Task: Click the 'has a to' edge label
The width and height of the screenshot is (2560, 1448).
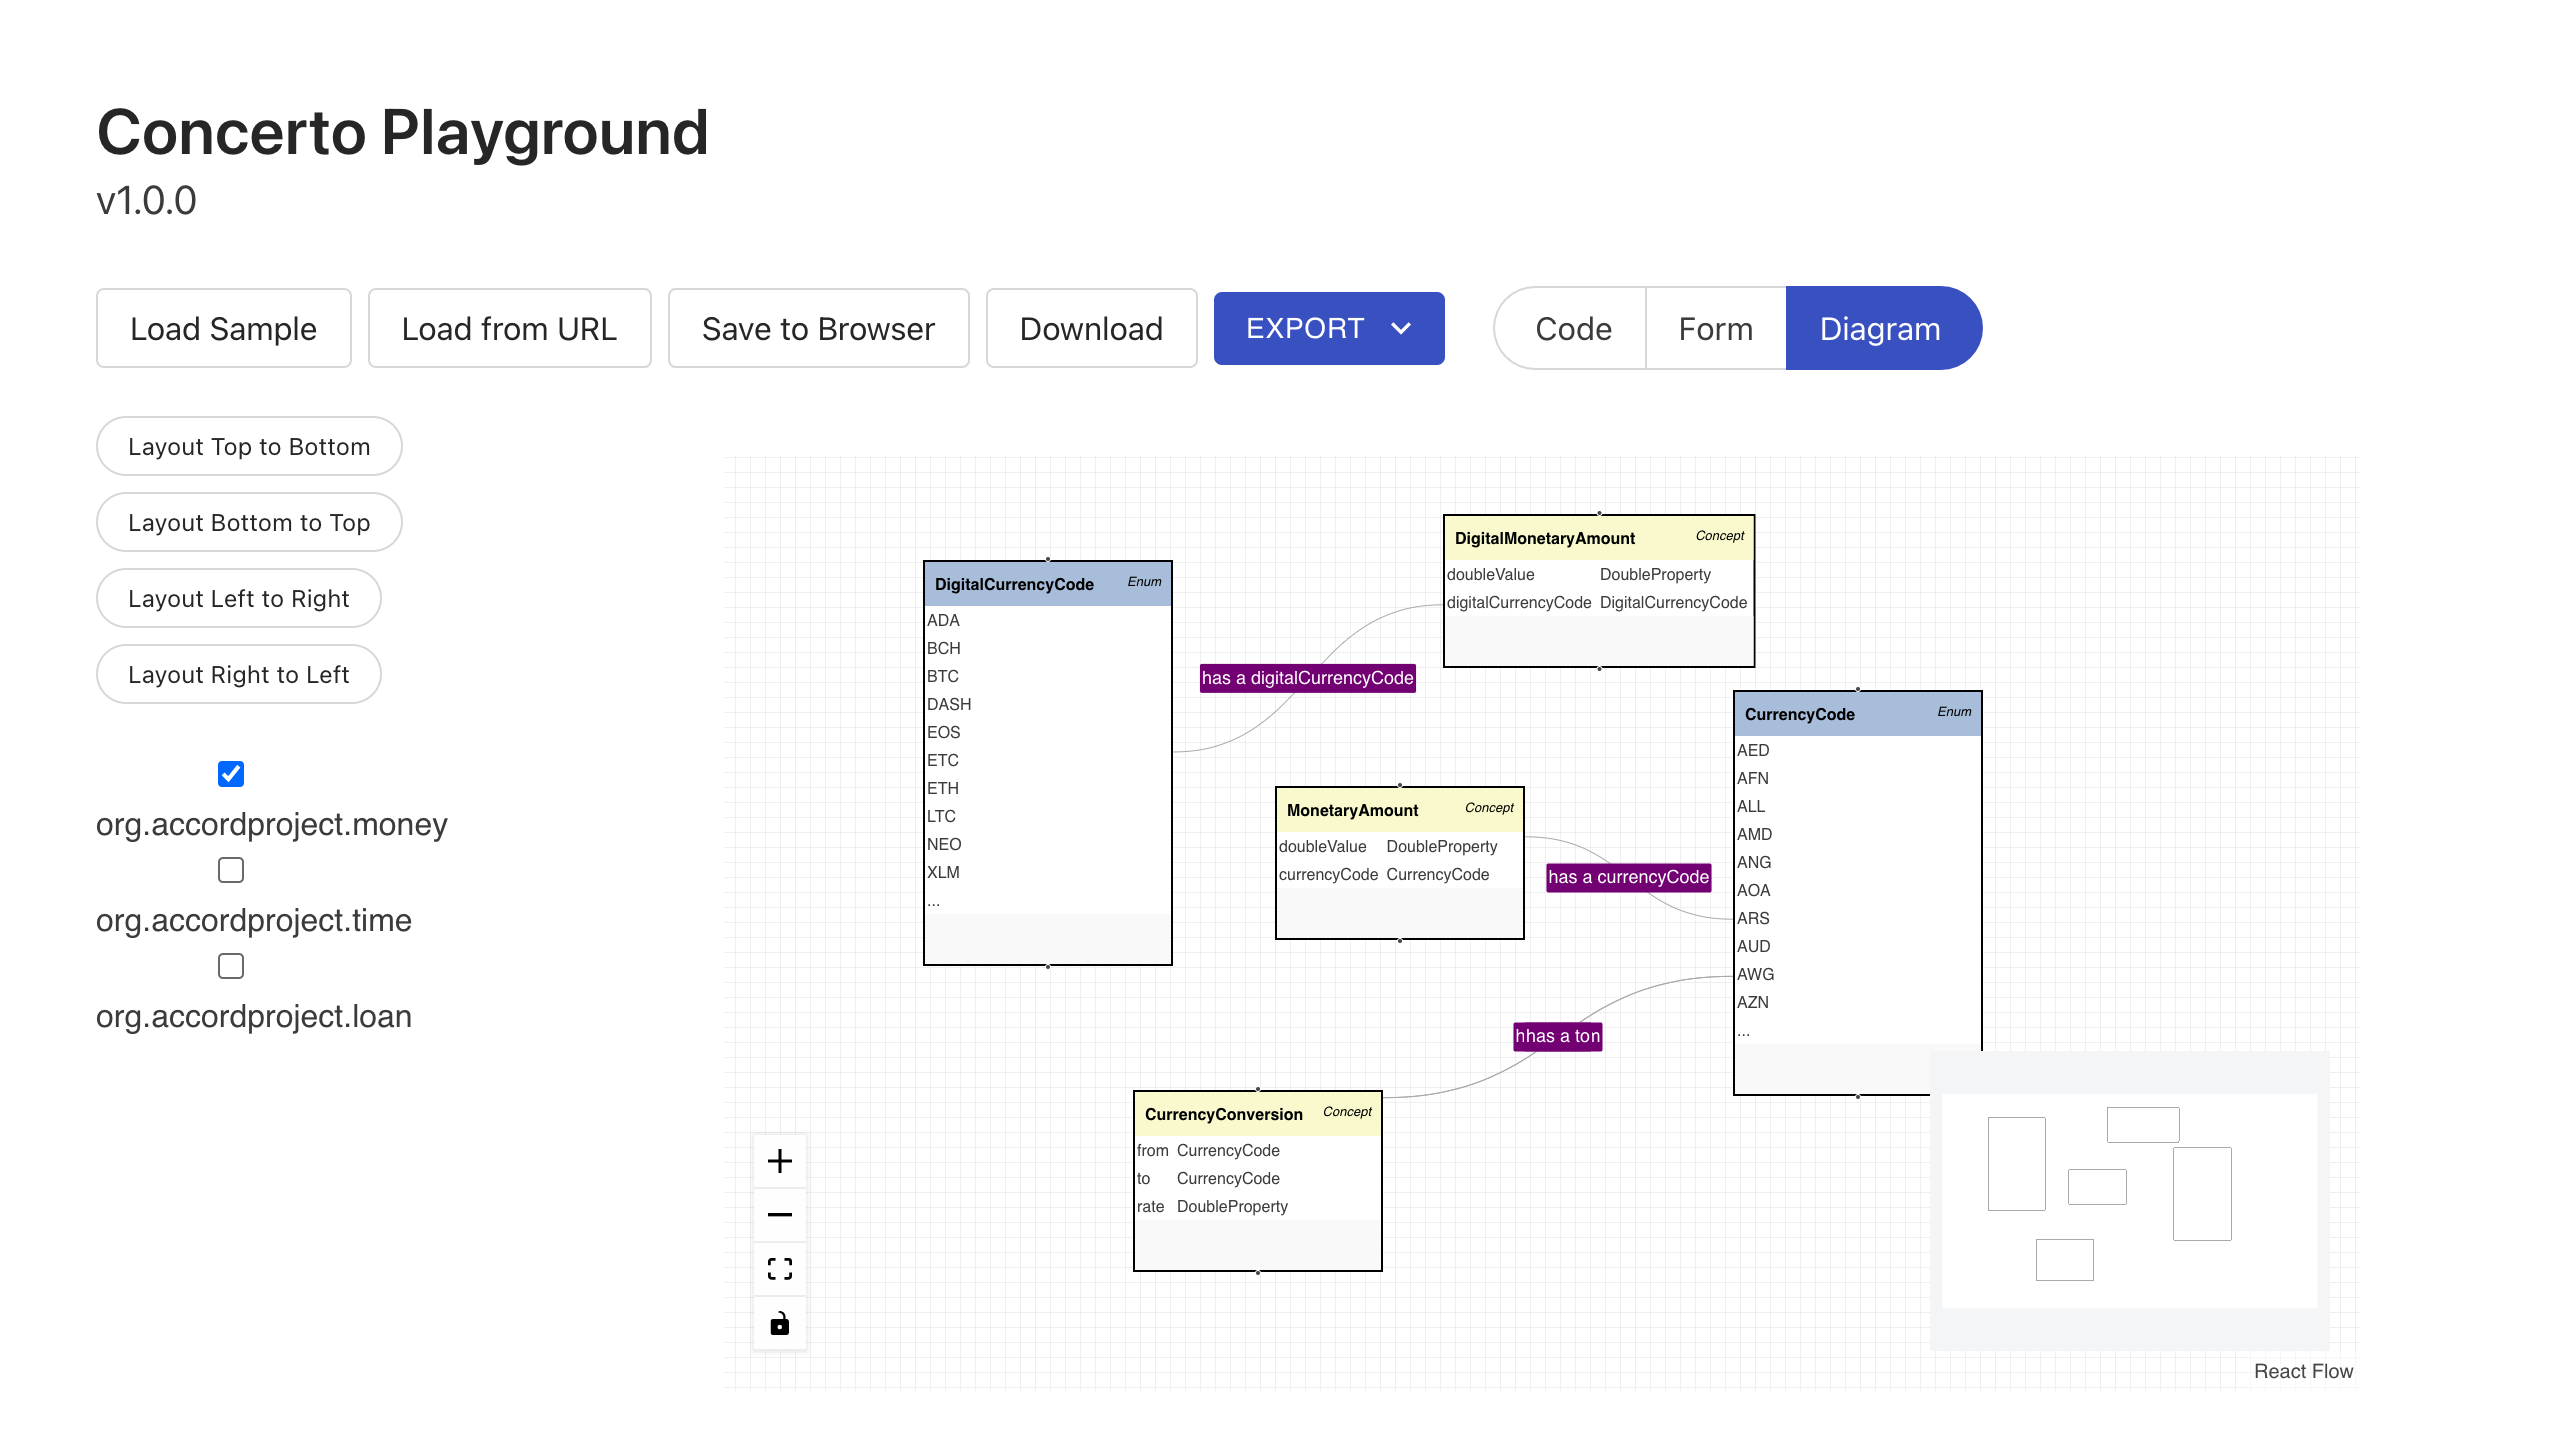Action: coord(1558,1036)
